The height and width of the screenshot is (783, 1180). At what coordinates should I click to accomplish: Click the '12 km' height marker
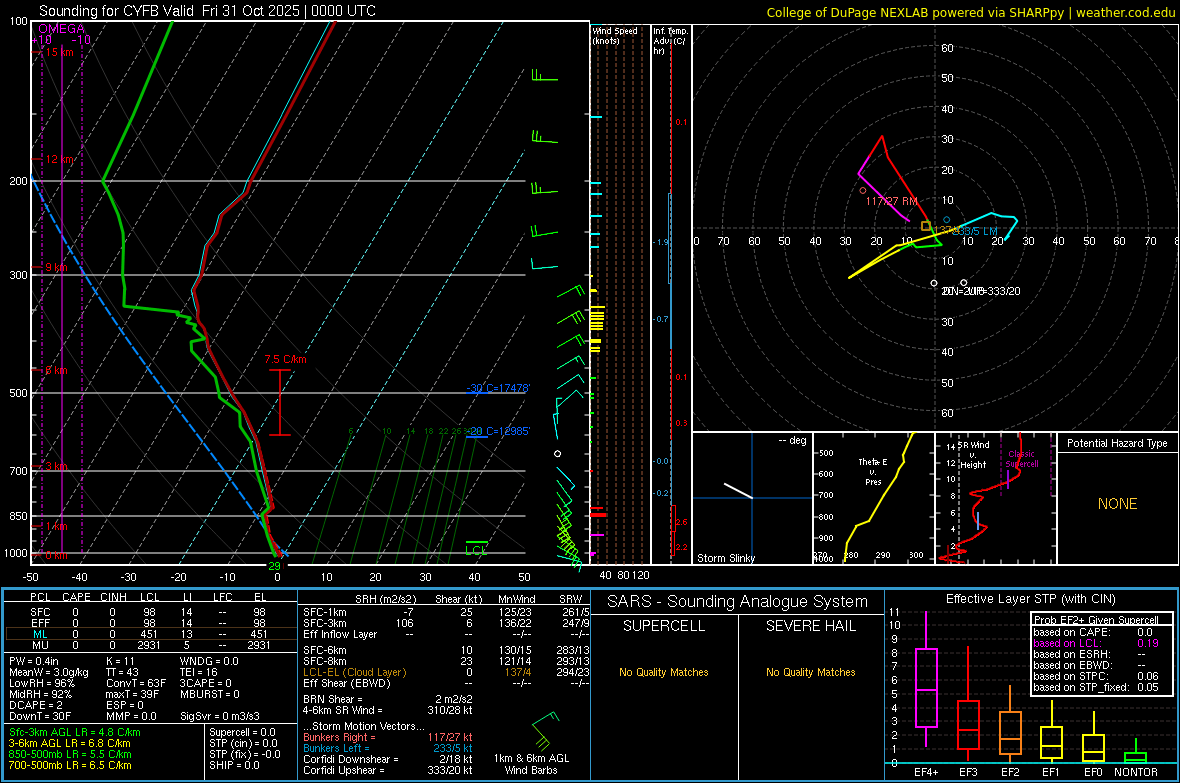pos(59,160)
